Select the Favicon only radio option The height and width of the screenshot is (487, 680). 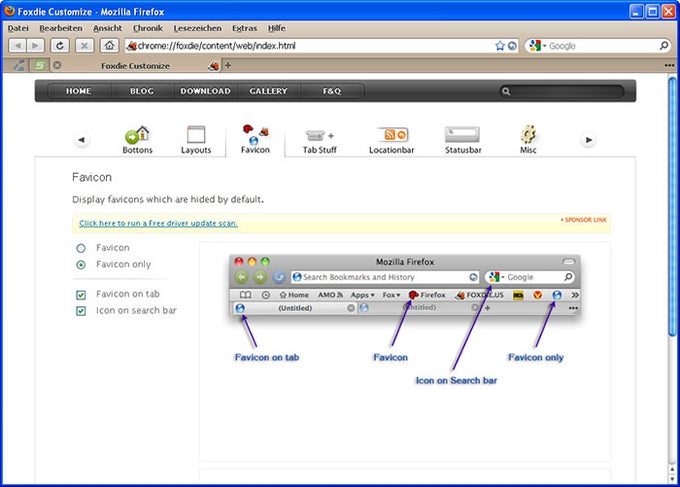point(81,265)
